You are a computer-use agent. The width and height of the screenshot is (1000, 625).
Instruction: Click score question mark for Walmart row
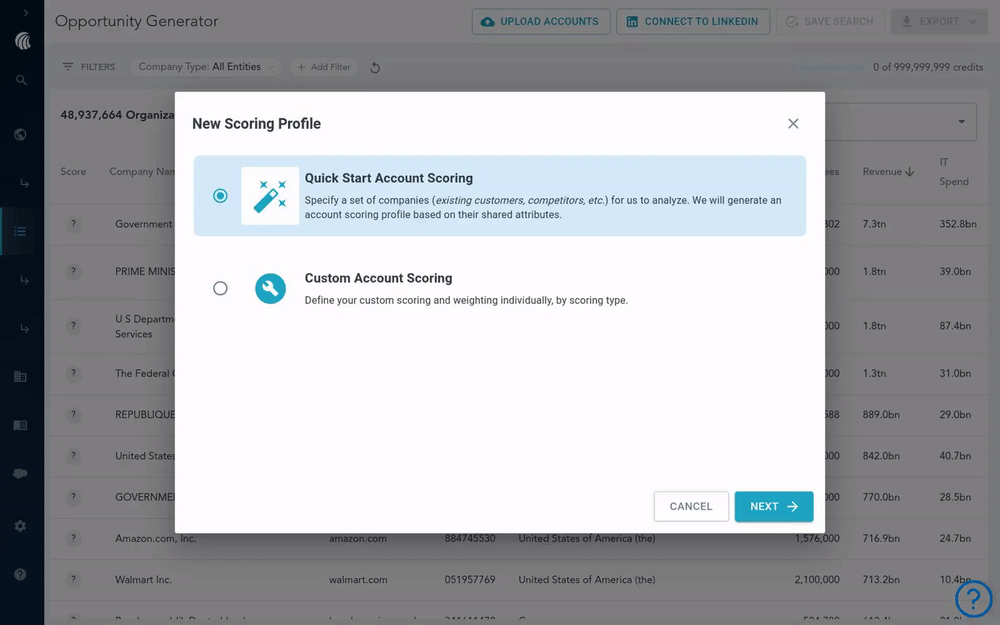point(73,580)
